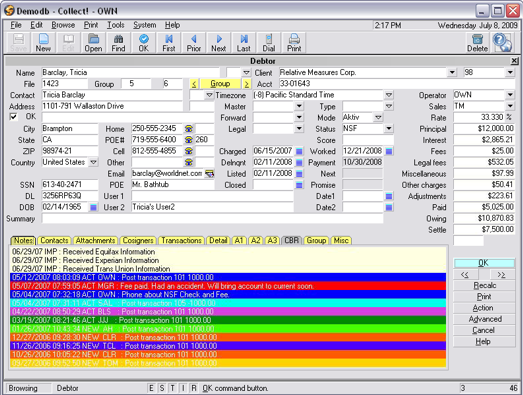Viewport: 523px width, 395px height.
Task: Launch Find via the binoculars icon
Action: pos(118,43)
